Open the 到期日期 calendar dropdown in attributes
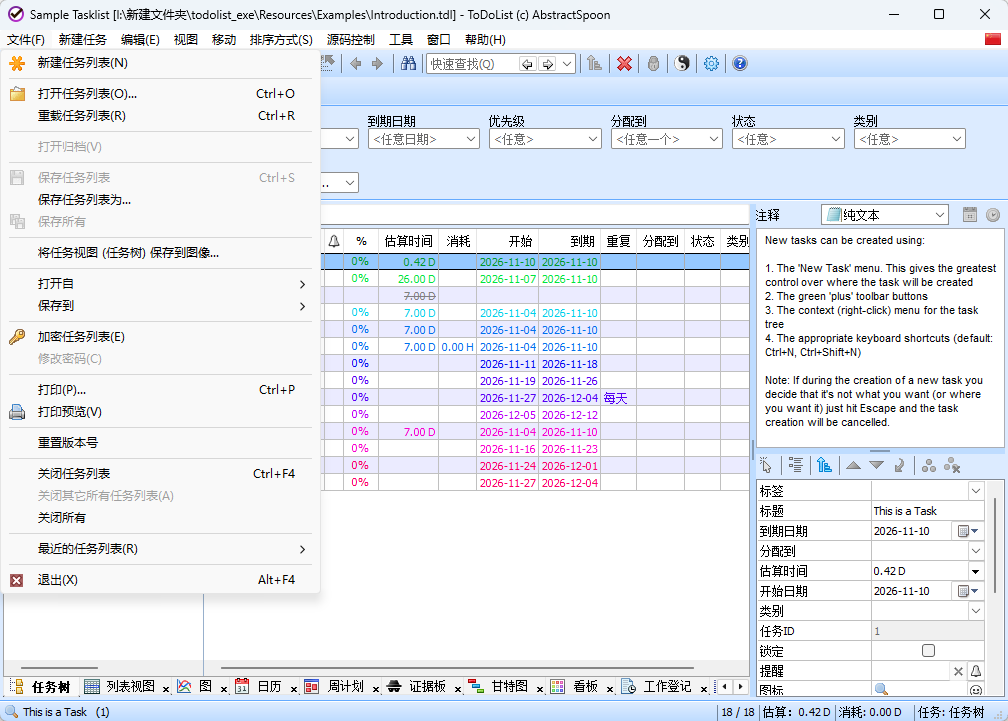This screenshot has width=1008, height=721. [x=968, y=531]
